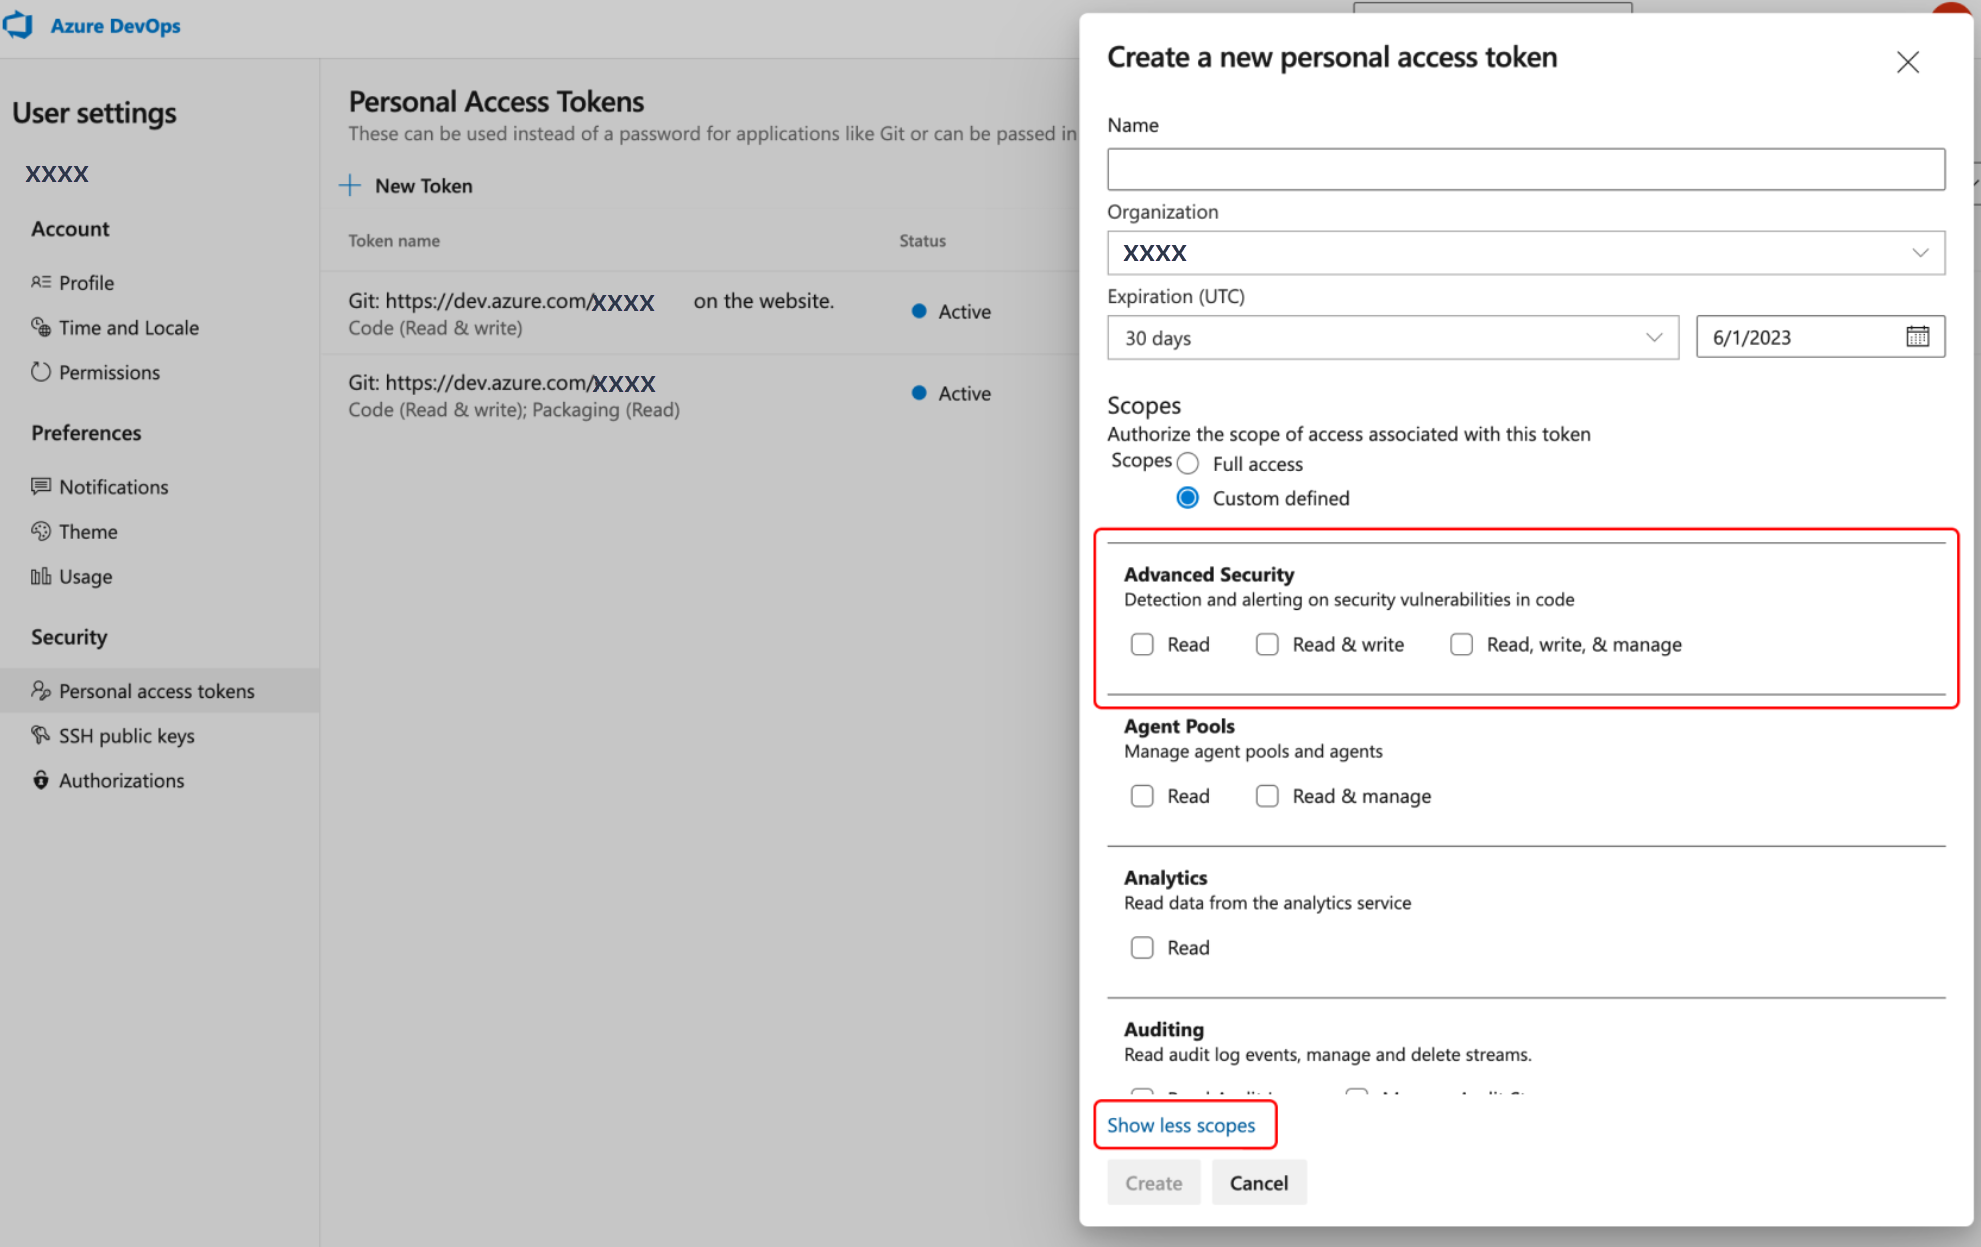Click New Token button
This screenshot has width=1981, height=1247.
pyautogui.click(x=407, y=184)
